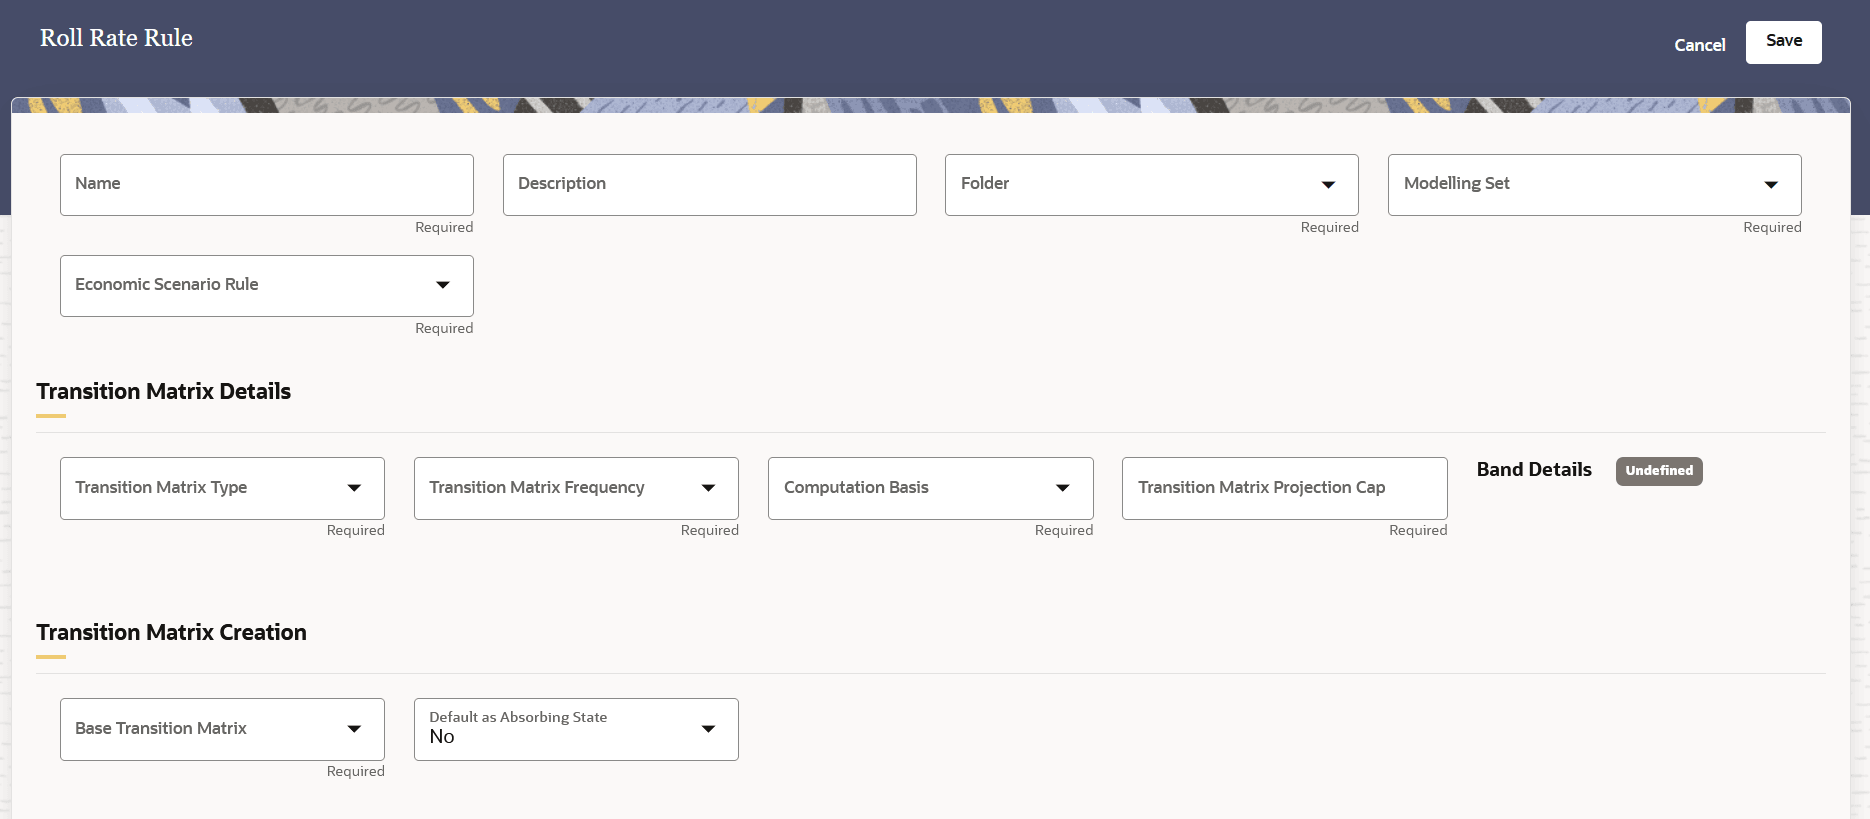The image size is (1870, 819).
Task: Click the Band Details label
Action: [1534, 470]
